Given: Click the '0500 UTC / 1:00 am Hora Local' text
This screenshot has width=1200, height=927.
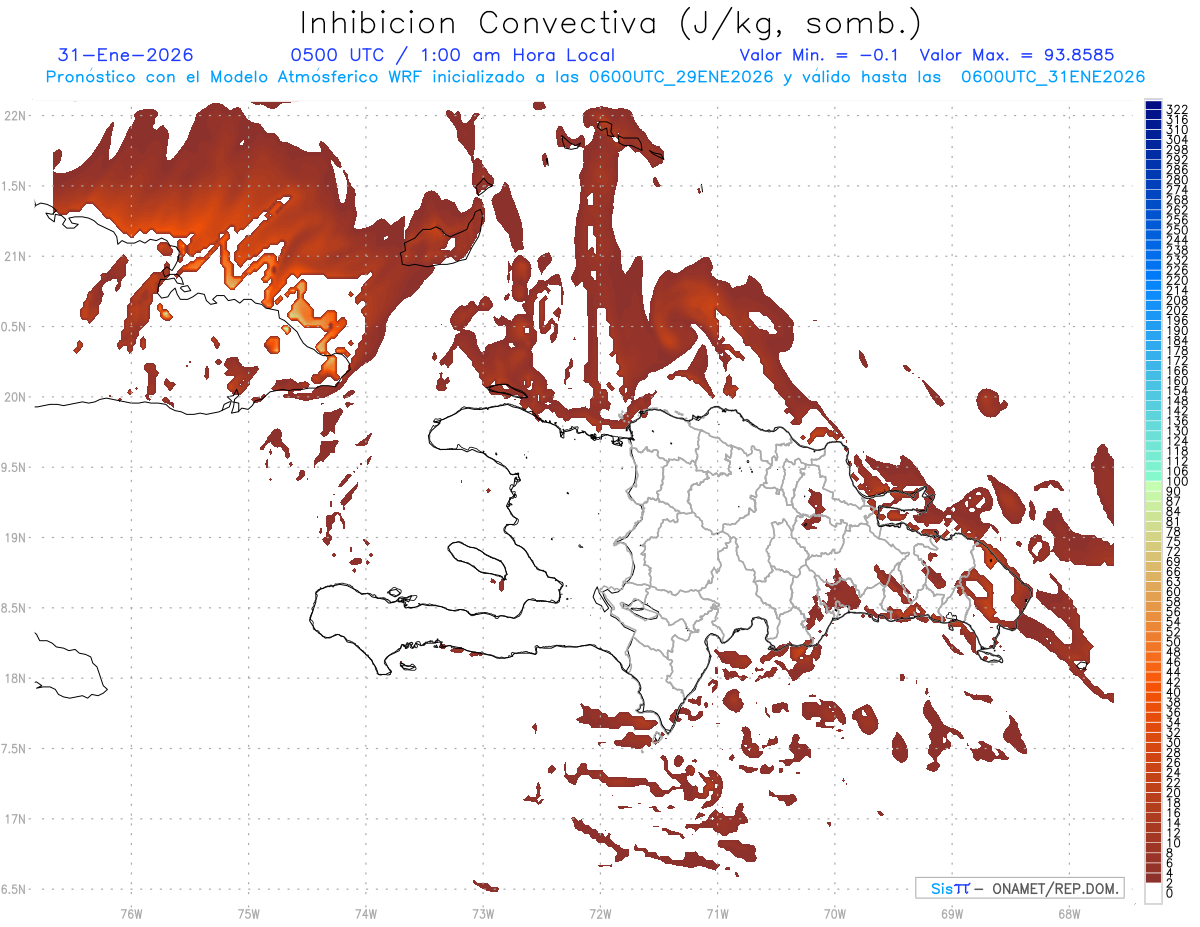Looking at the screenshot, I should 452,55.
